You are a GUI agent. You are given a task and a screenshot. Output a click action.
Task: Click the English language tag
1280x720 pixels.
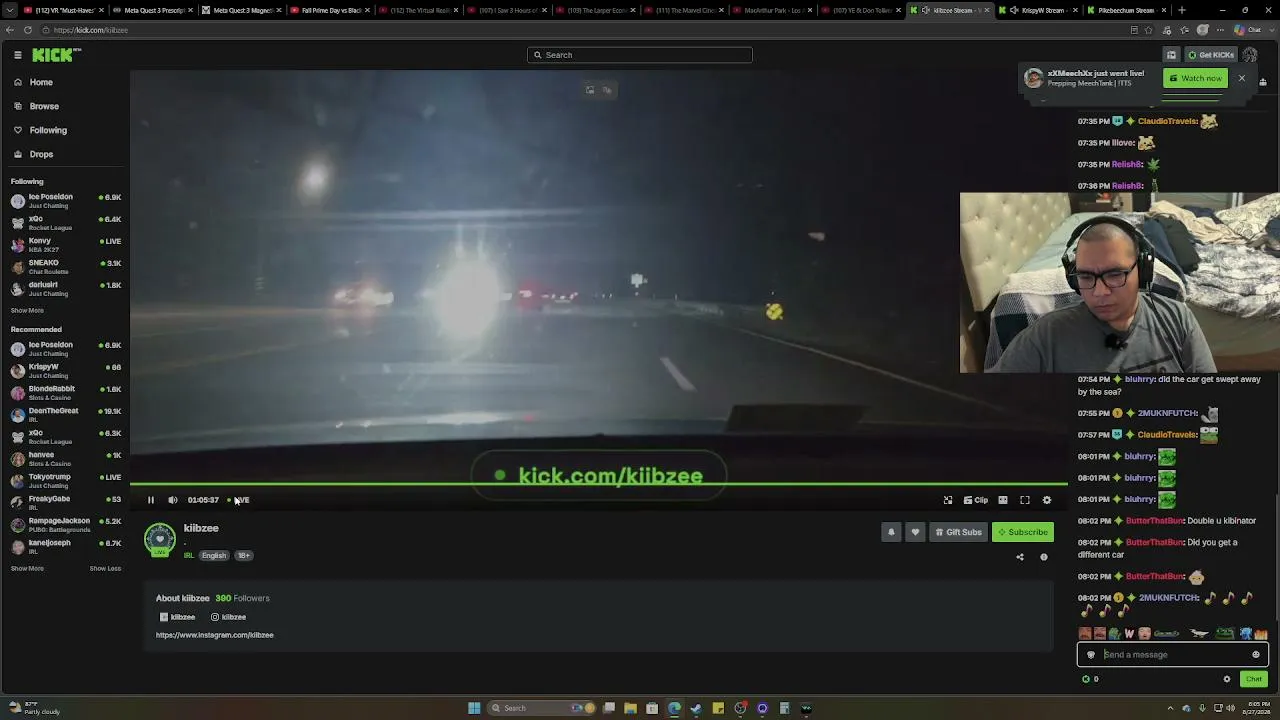pyautogui.click(x=214, y=555)
